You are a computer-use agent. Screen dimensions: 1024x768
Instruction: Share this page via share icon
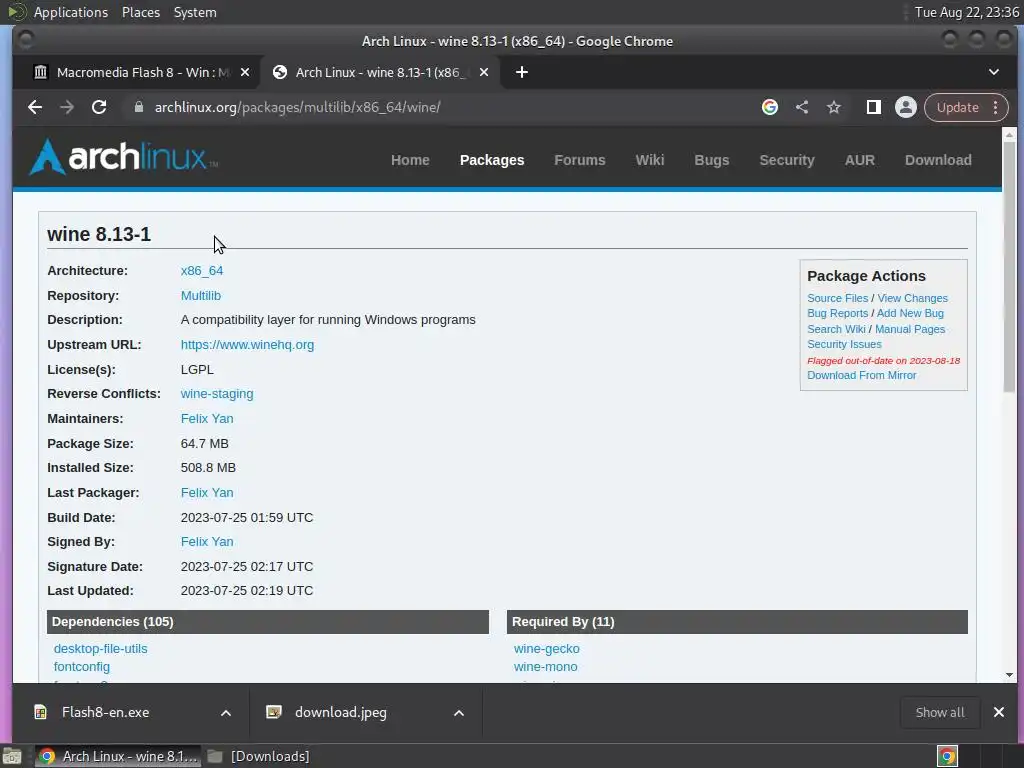[802, 107]
